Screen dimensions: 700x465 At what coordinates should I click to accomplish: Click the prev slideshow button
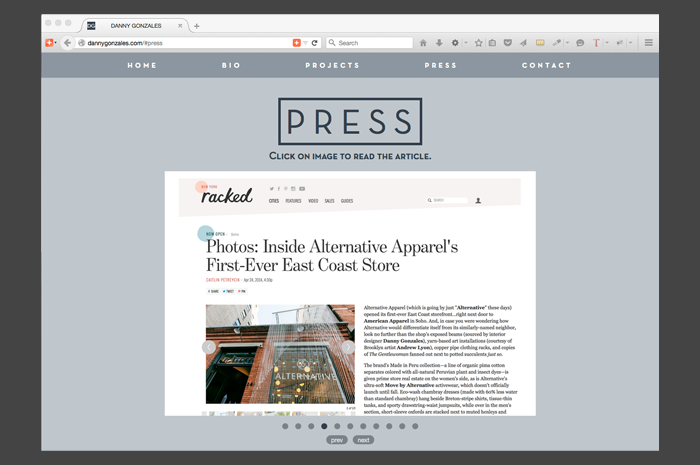click(337, 440)
